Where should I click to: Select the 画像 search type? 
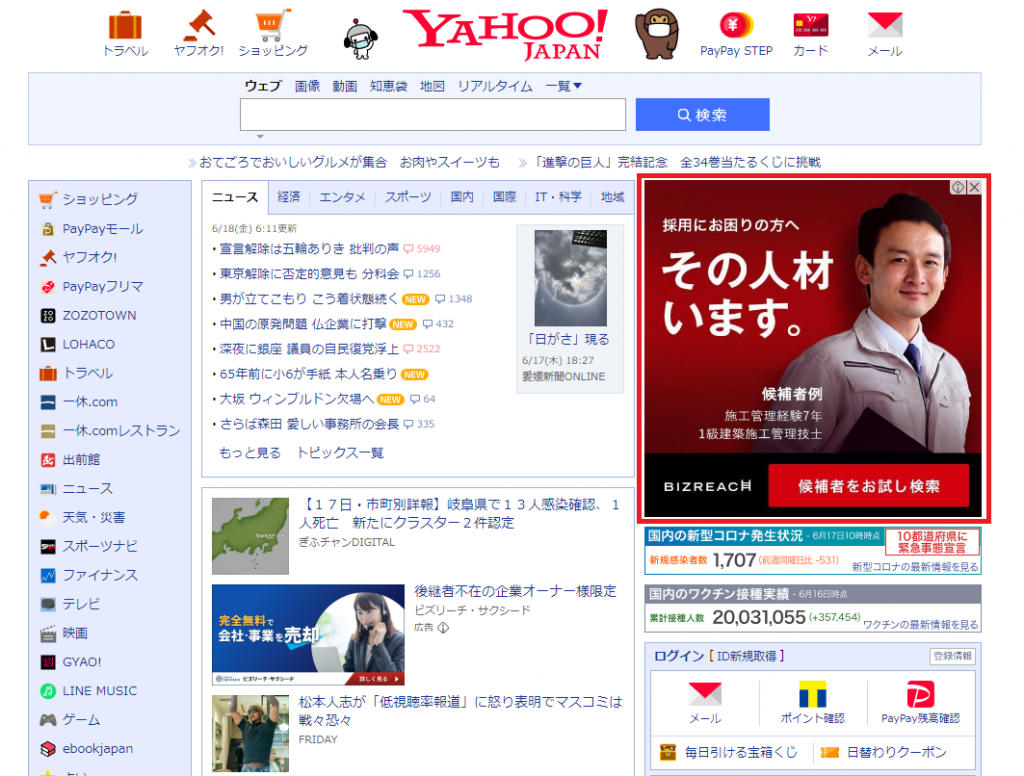tap(307, 86)
